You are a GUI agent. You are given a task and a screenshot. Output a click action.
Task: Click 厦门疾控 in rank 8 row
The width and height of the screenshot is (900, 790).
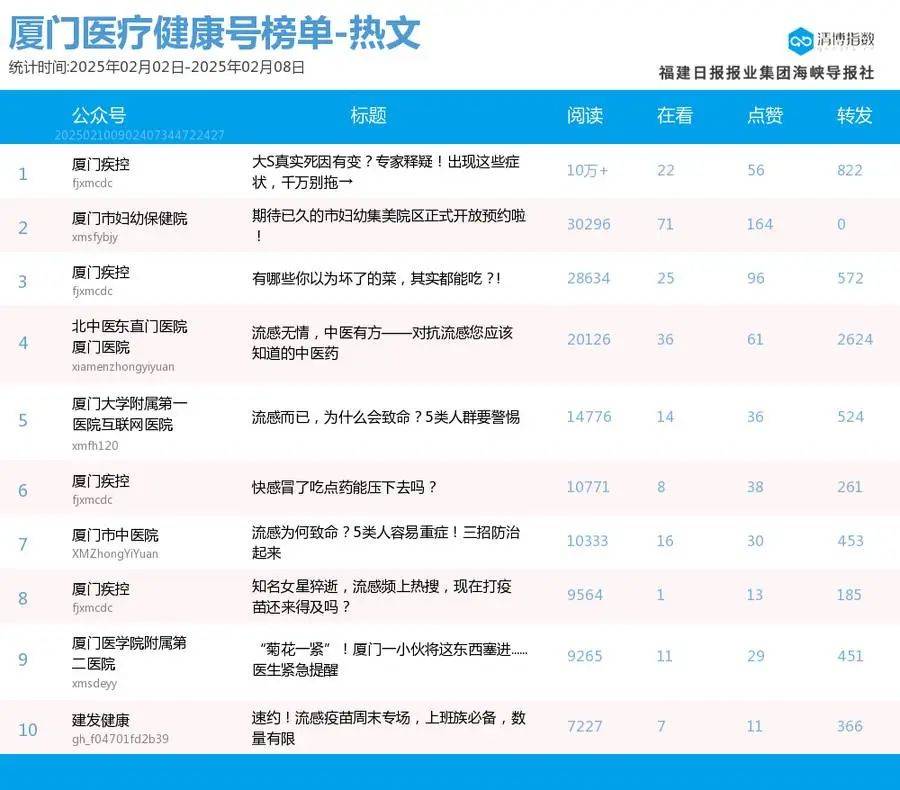point(100,589)
